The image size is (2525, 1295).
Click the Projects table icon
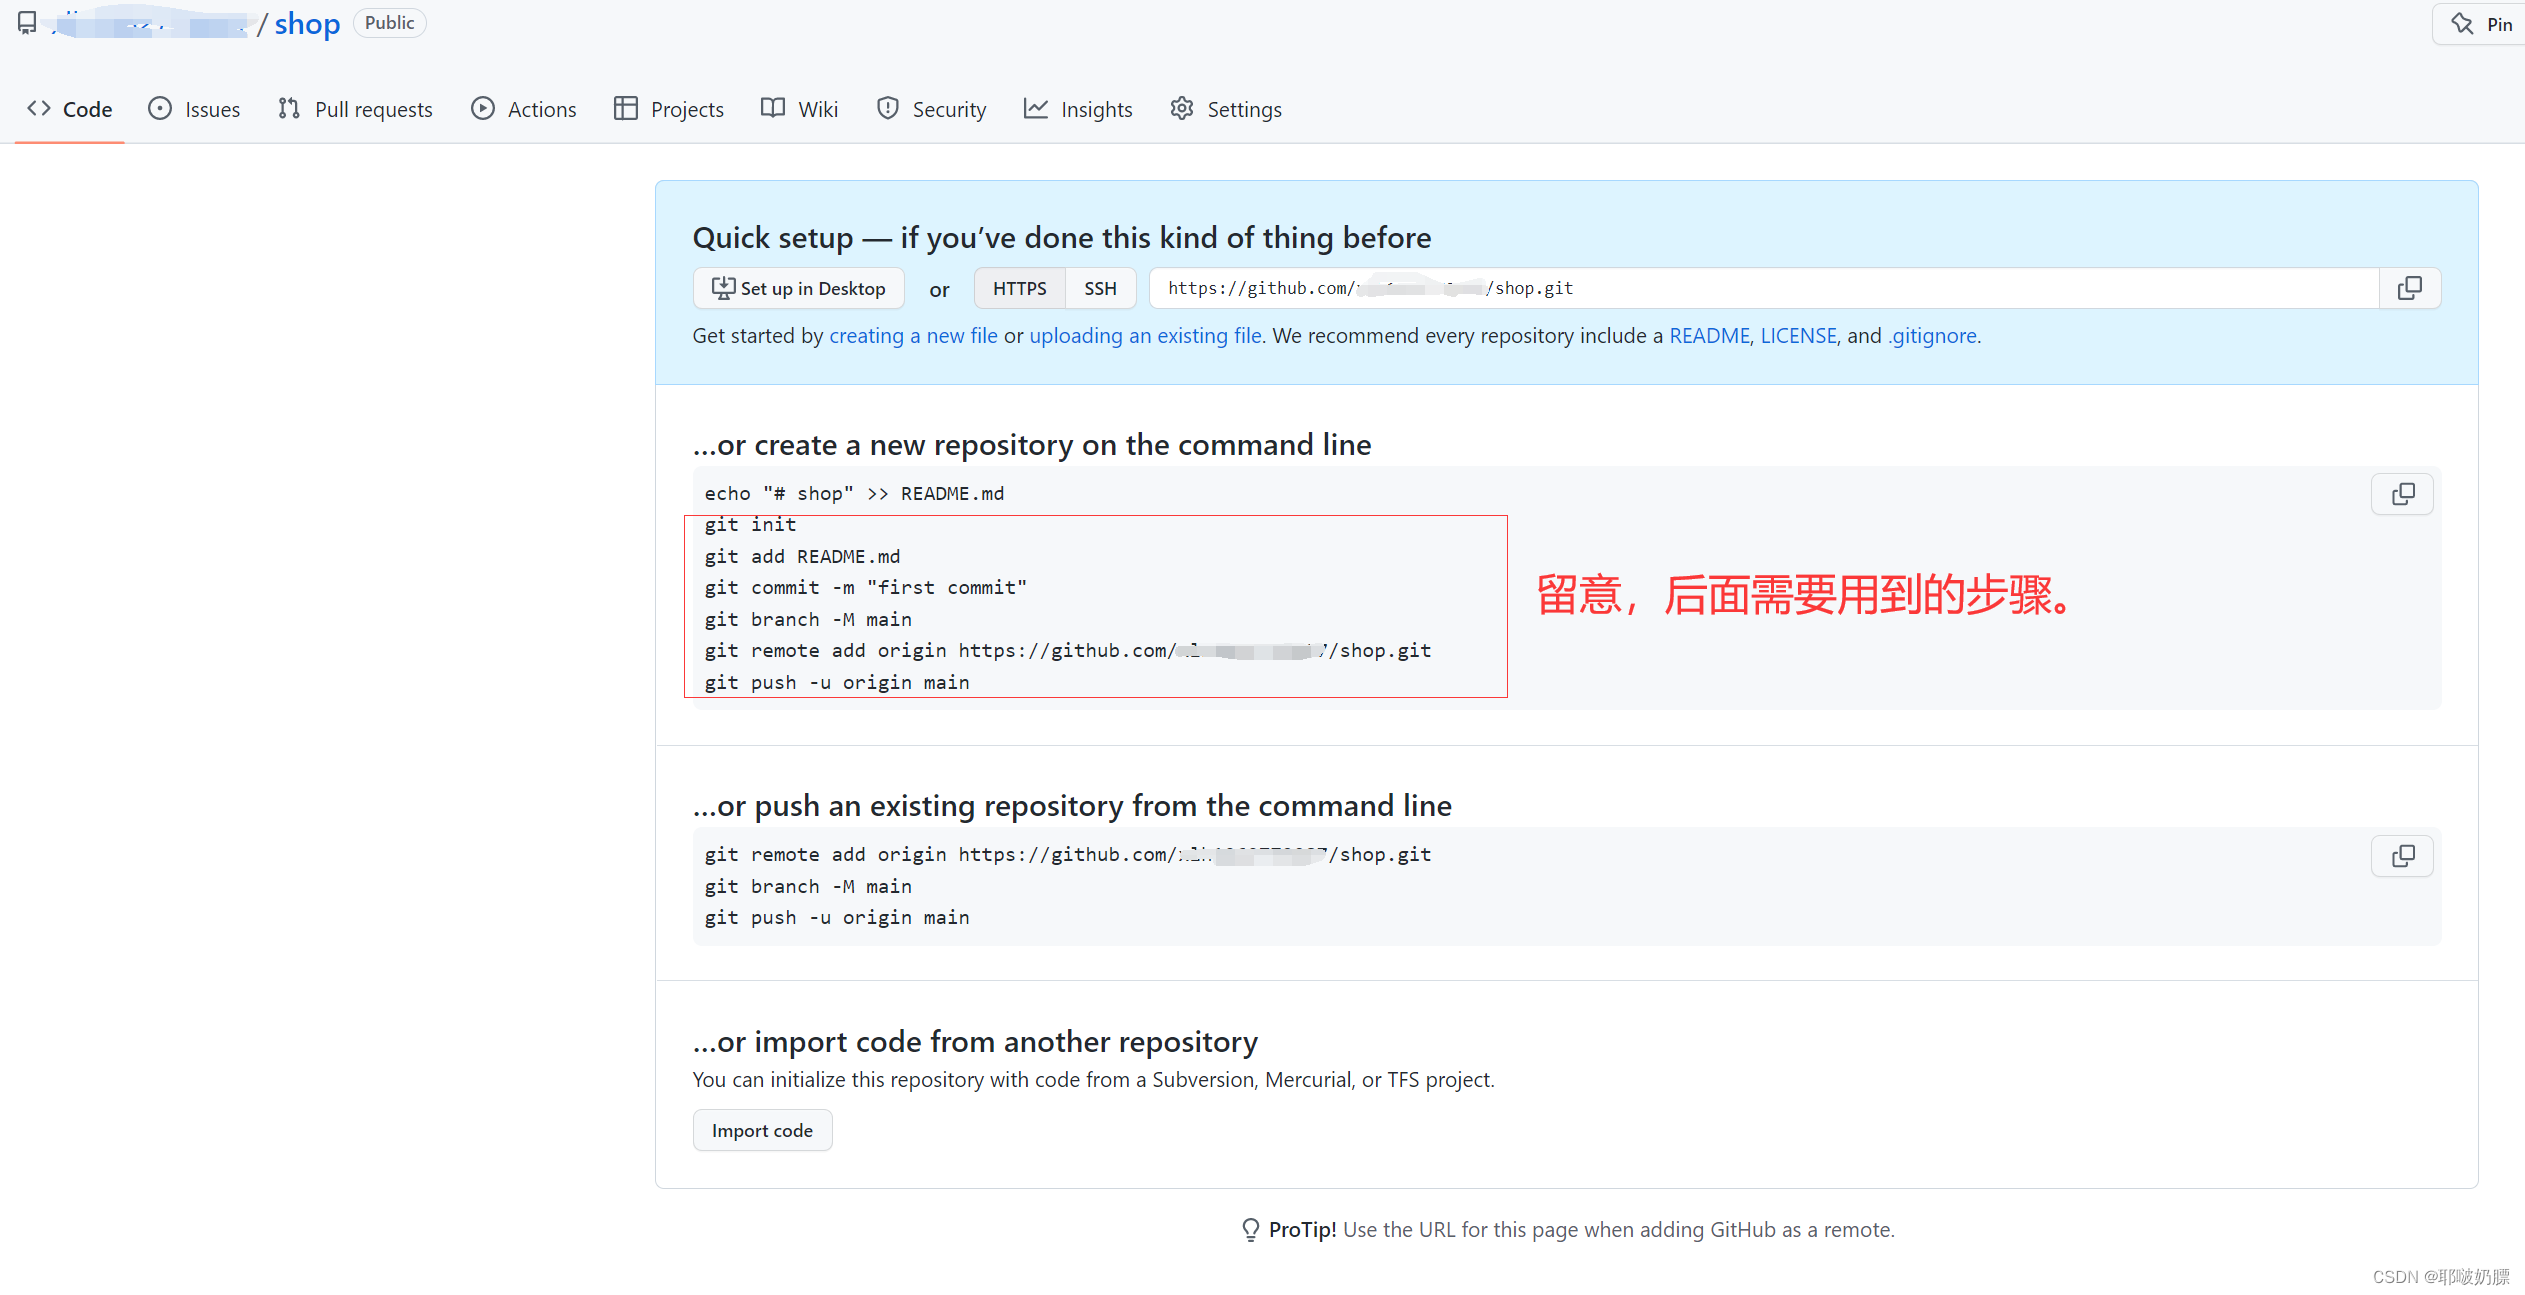626,108
